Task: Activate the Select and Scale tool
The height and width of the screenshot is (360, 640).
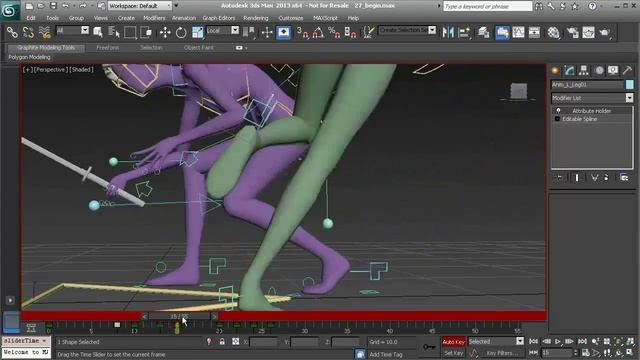Action: tap(198, 32)
